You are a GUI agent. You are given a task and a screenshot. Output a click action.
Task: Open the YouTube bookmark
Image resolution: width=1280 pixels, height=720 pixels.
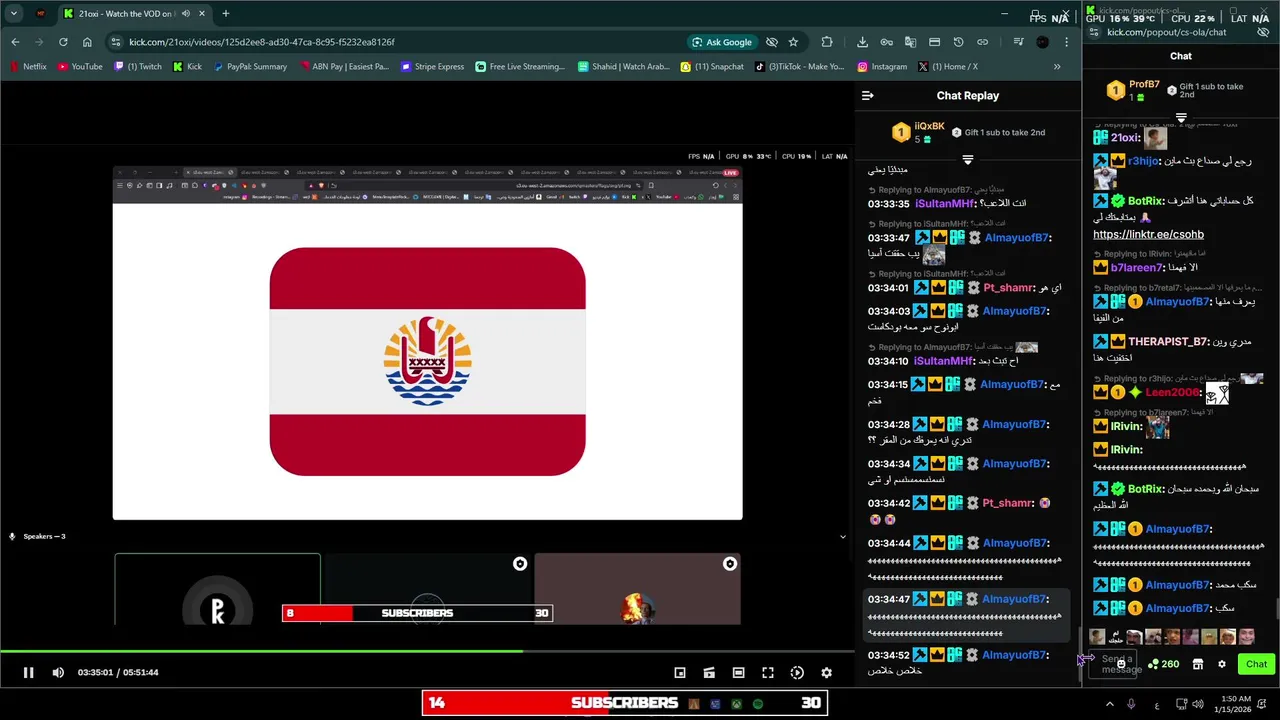click(x=80, y=67)
